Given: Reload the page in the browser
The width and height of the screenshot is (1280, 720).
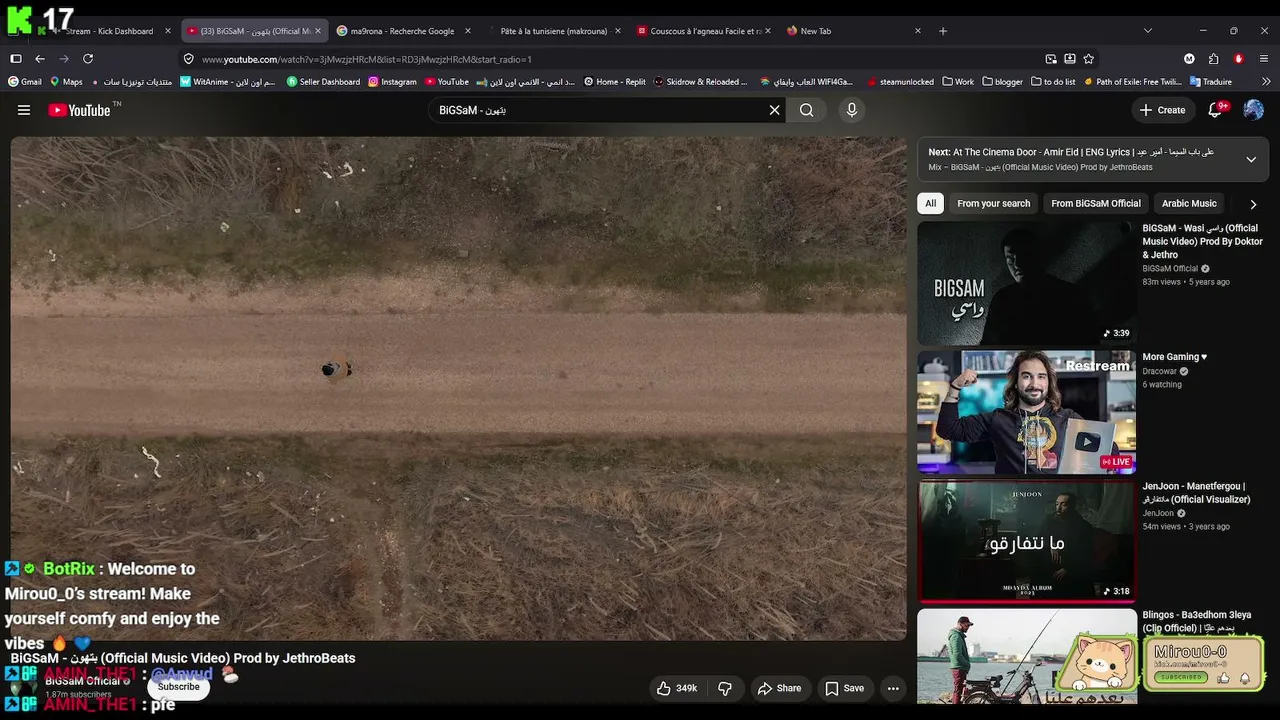Looking at the screenshot, I should [x=88, y=59].
